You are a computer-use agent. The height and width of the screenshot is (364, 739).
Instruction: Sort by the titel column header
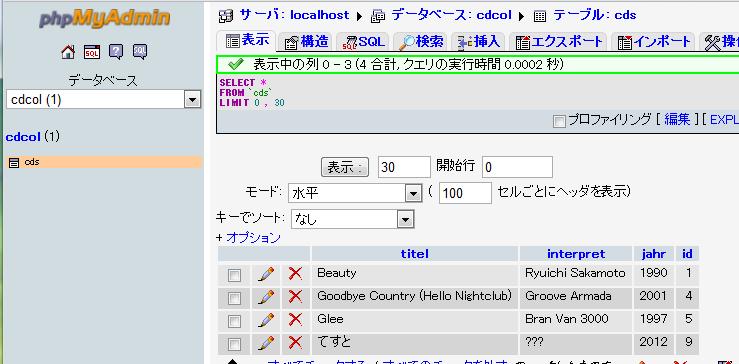click(415, 254)
